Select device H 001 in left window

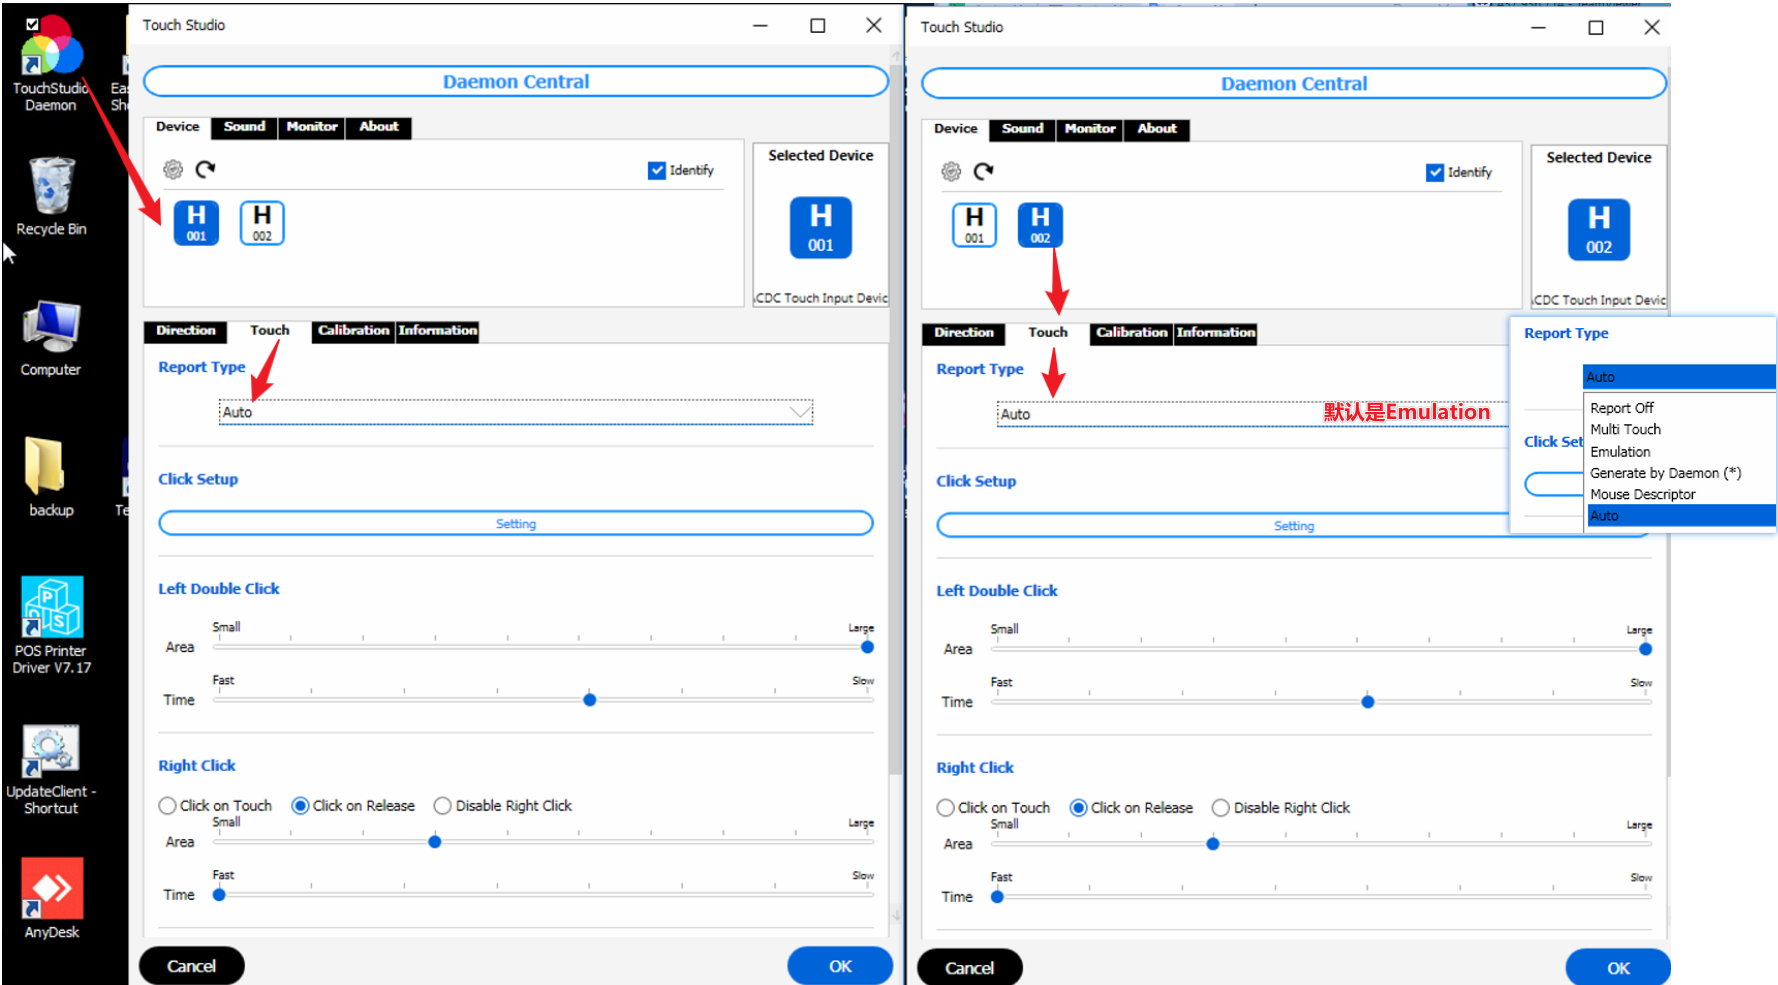196,222
